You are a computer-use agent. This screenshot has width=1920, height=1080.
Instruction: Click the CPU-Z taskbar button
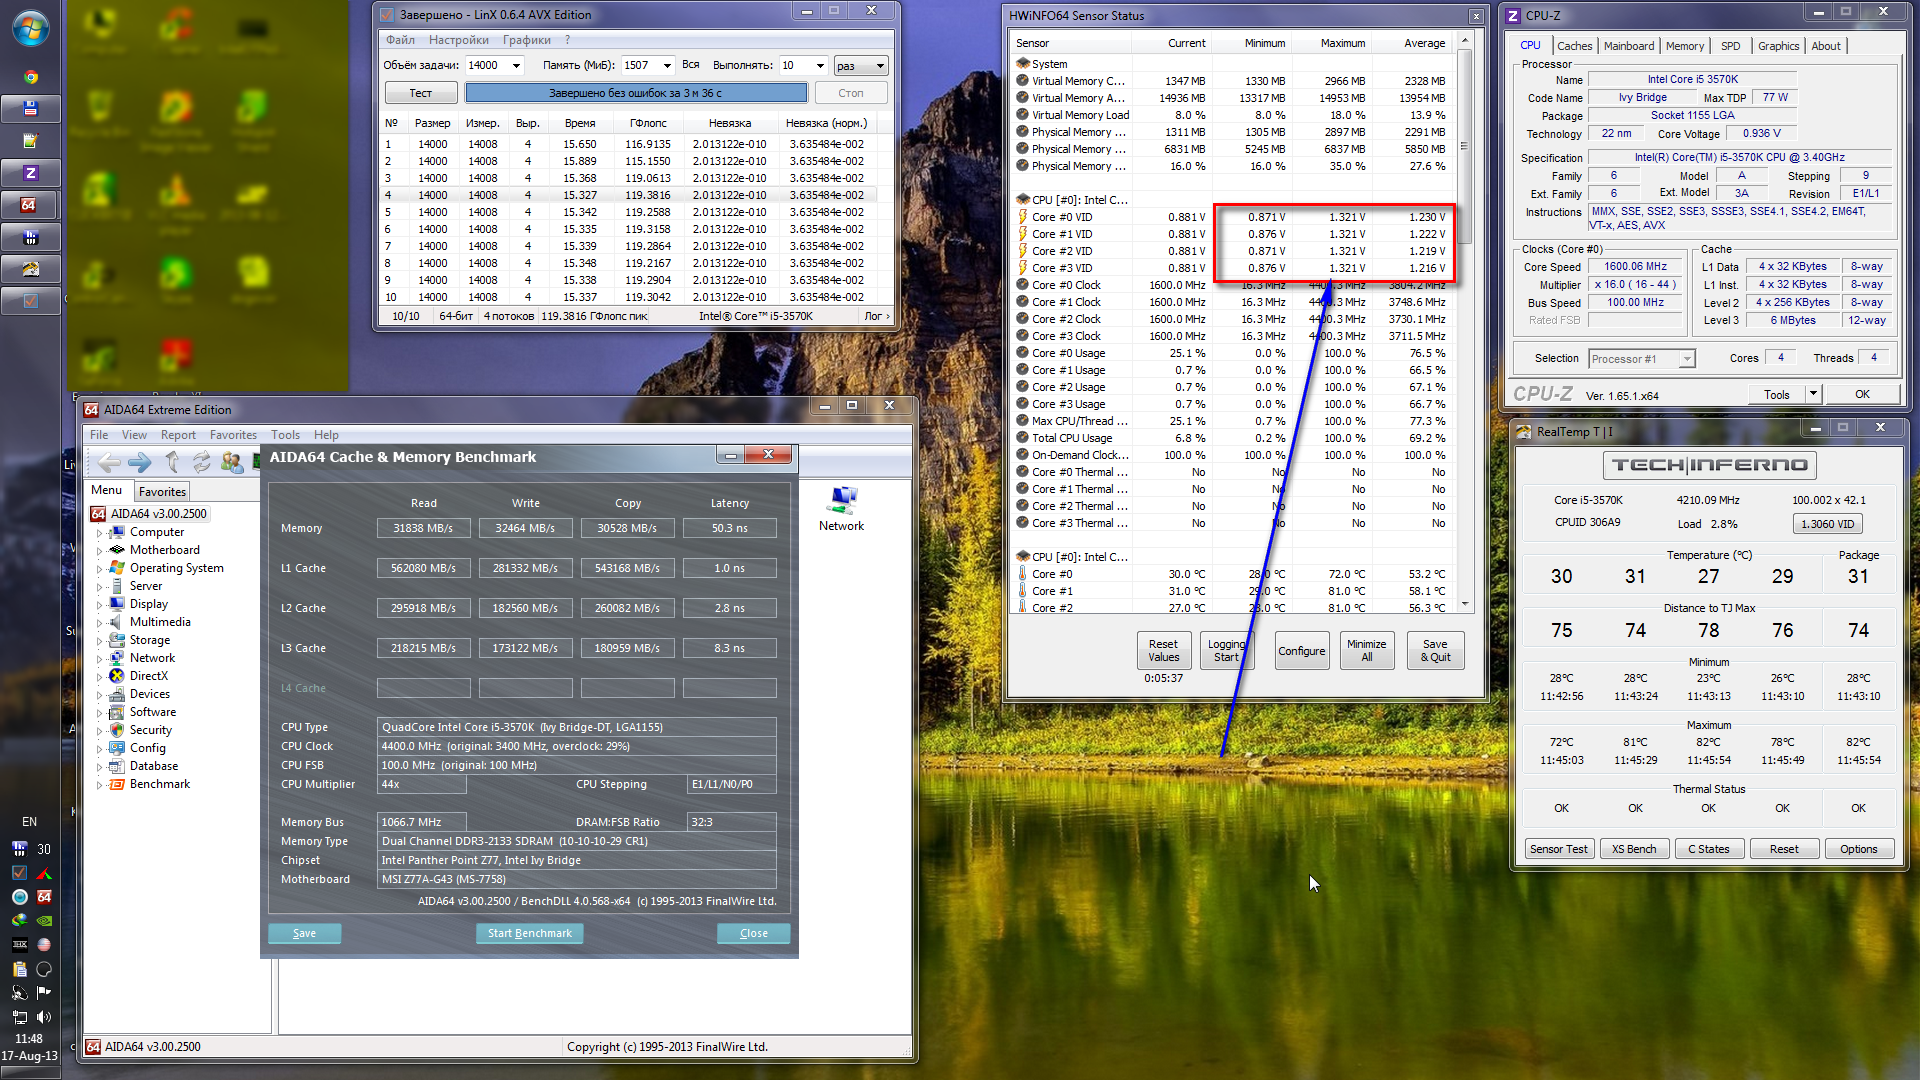[31, 173]
